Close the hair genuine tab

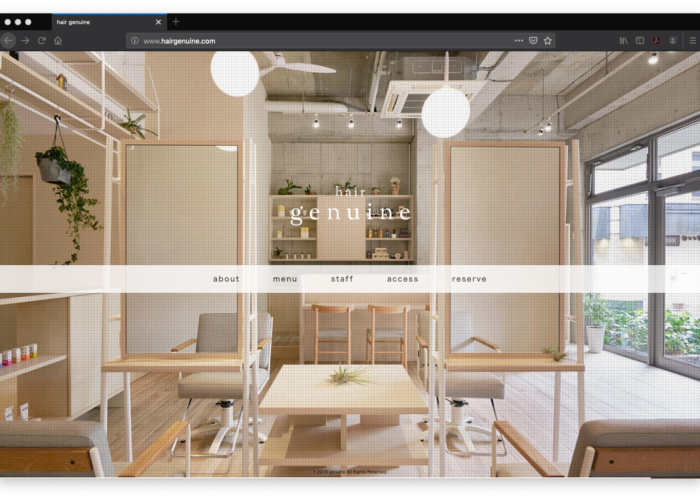click(x=158, y=21)
